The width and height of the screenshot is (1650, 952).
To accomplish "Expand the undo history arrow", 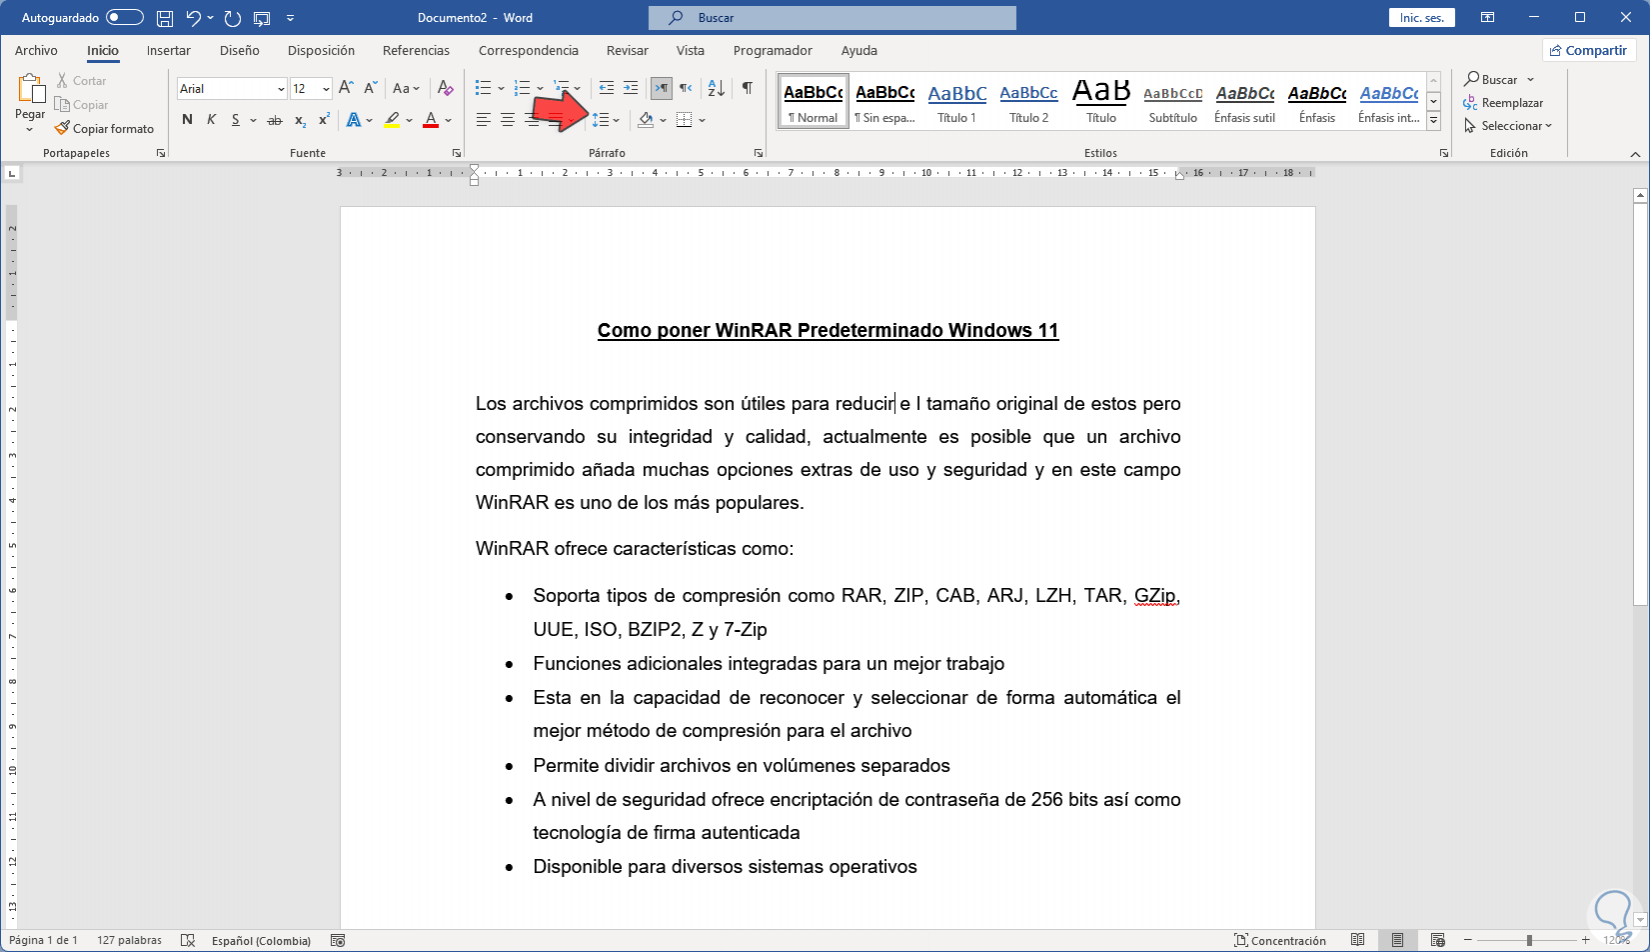I will 210,18.
